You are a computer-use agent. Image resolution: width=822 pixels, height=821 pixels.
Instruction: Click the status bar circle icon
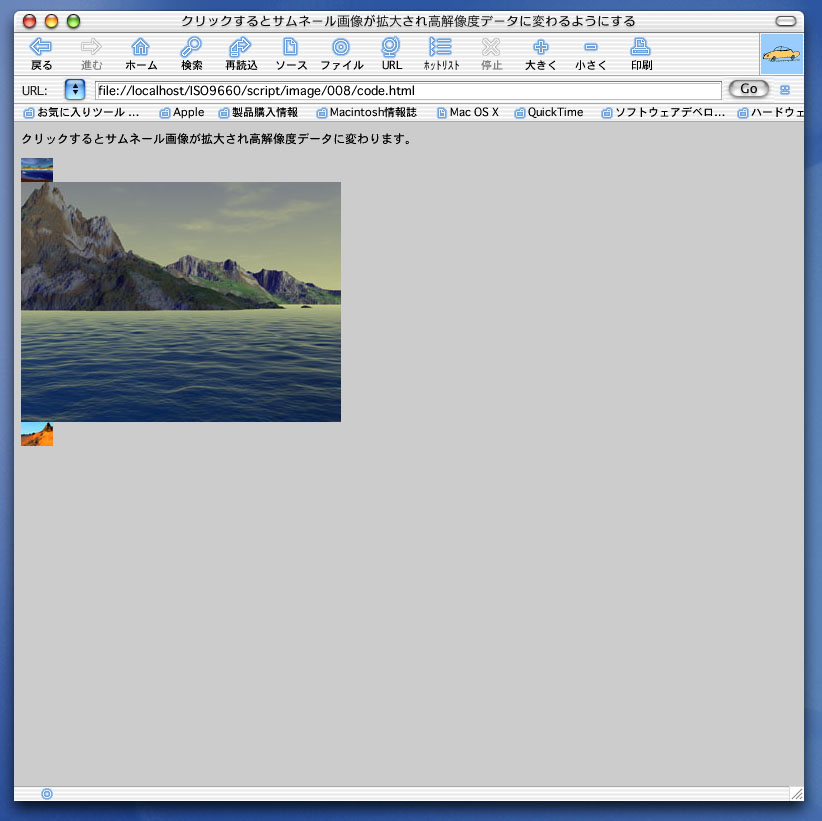tap(47, 794)
